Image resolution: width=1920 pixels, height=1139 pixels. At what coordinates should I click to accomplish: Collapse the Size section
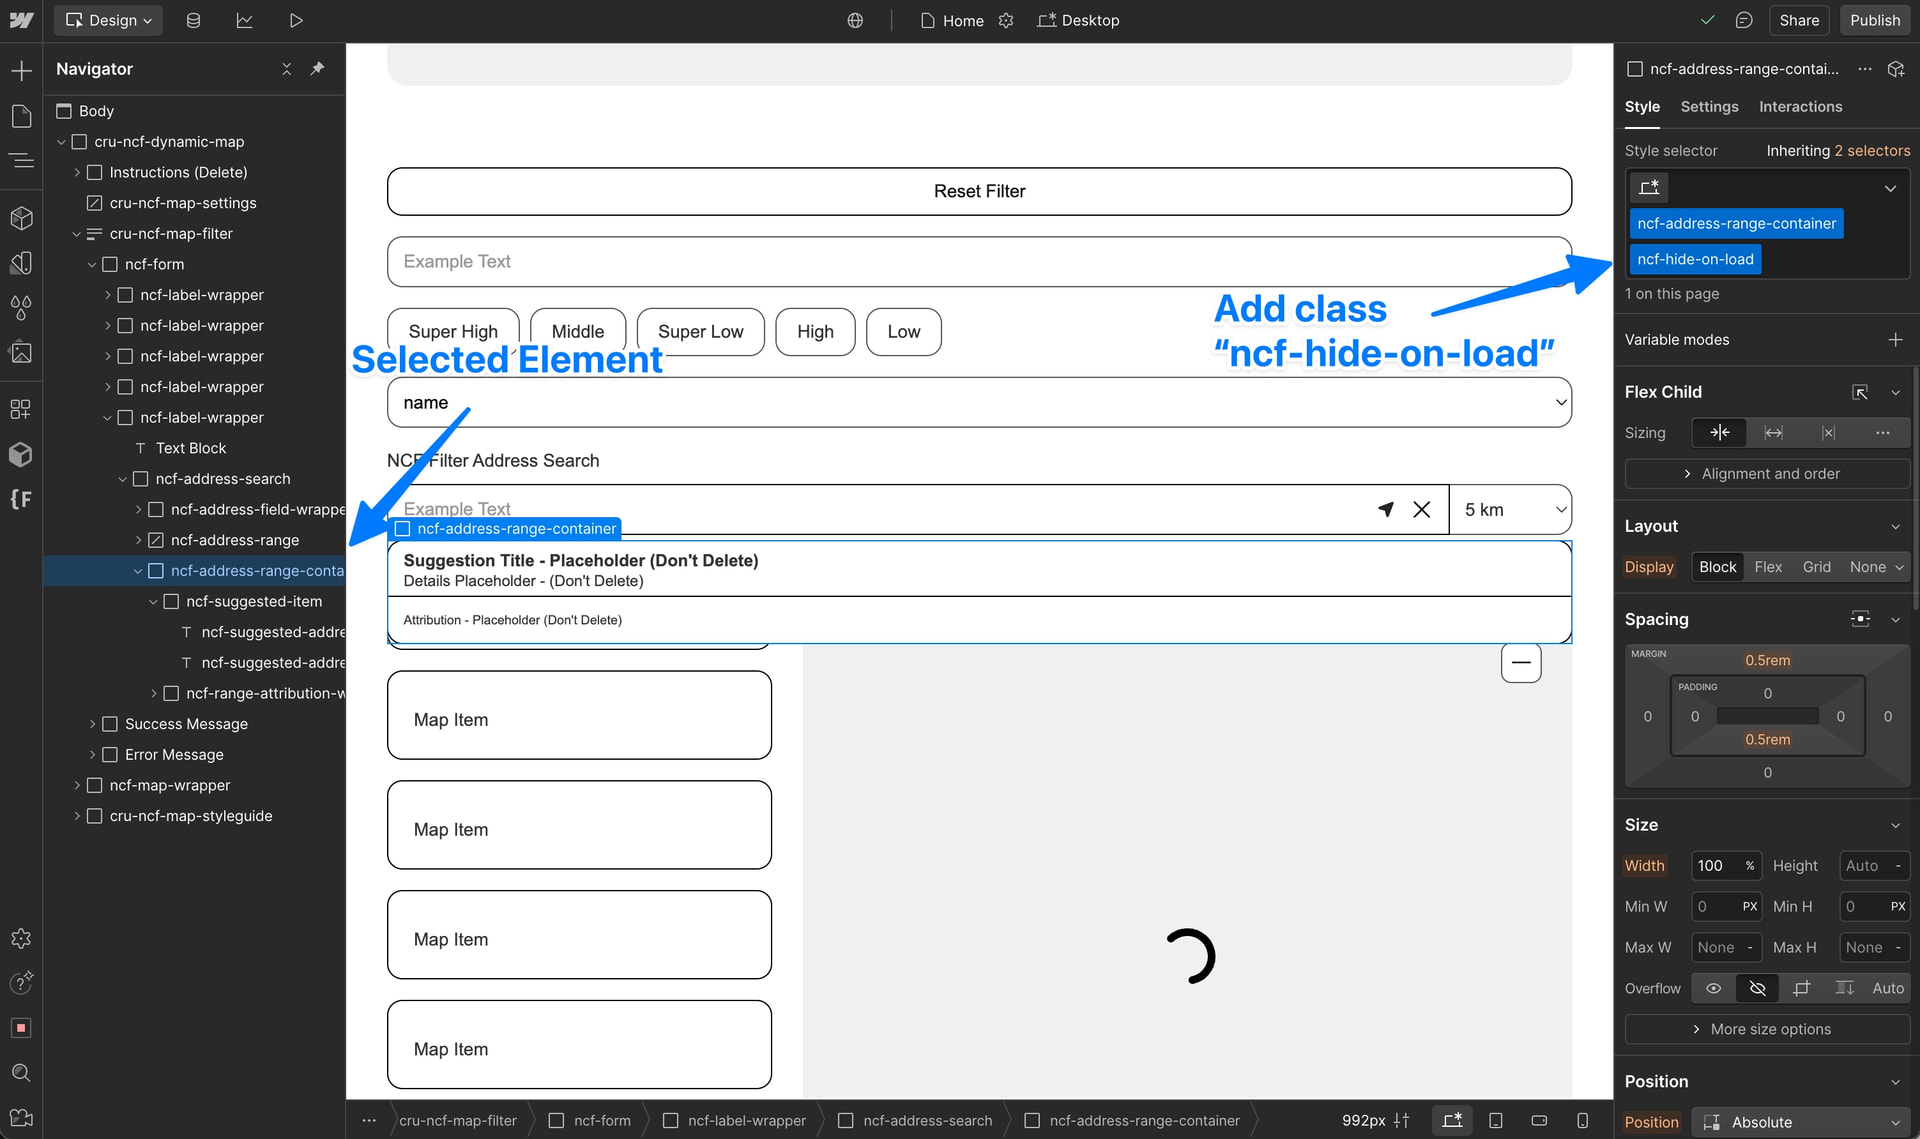point(1895,825)
